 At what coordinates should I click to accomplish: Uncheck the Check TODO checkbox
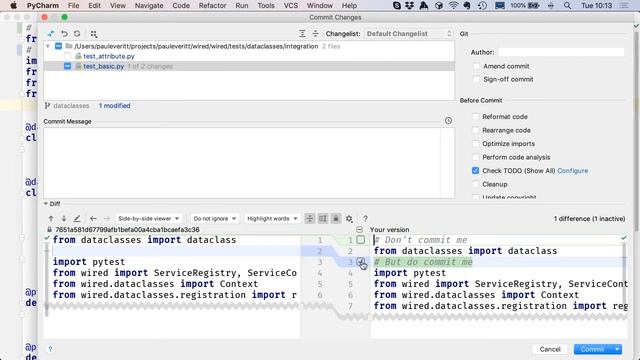click(x=476, y=171)
